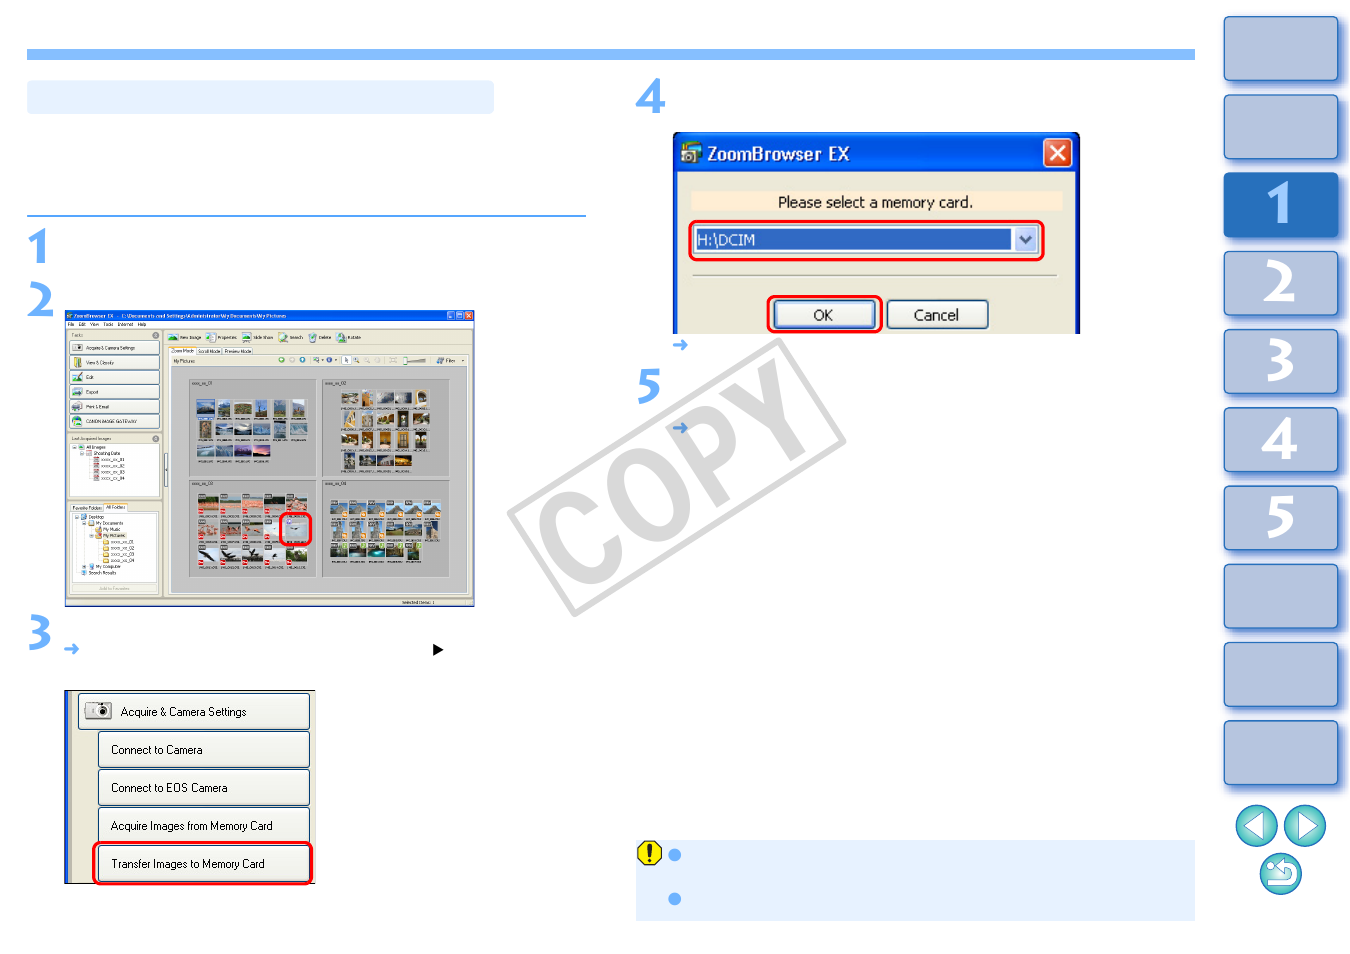This screenshot has width=1350, height=954.
Task: Open the memory card dropdown arrow
Action: pos(1025,240)
